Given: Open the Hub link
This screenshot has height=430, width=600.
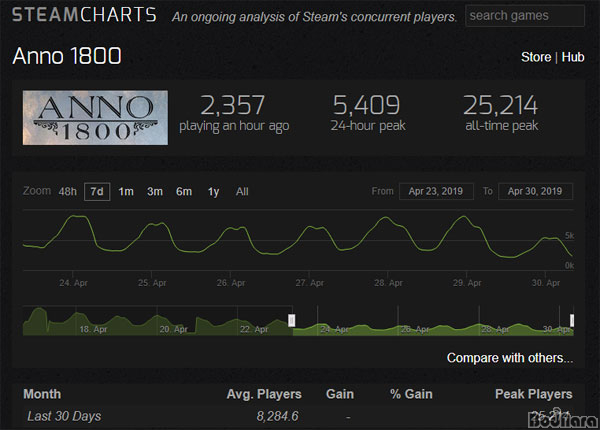Looking at the screenshot, I should tap(573, 57).
